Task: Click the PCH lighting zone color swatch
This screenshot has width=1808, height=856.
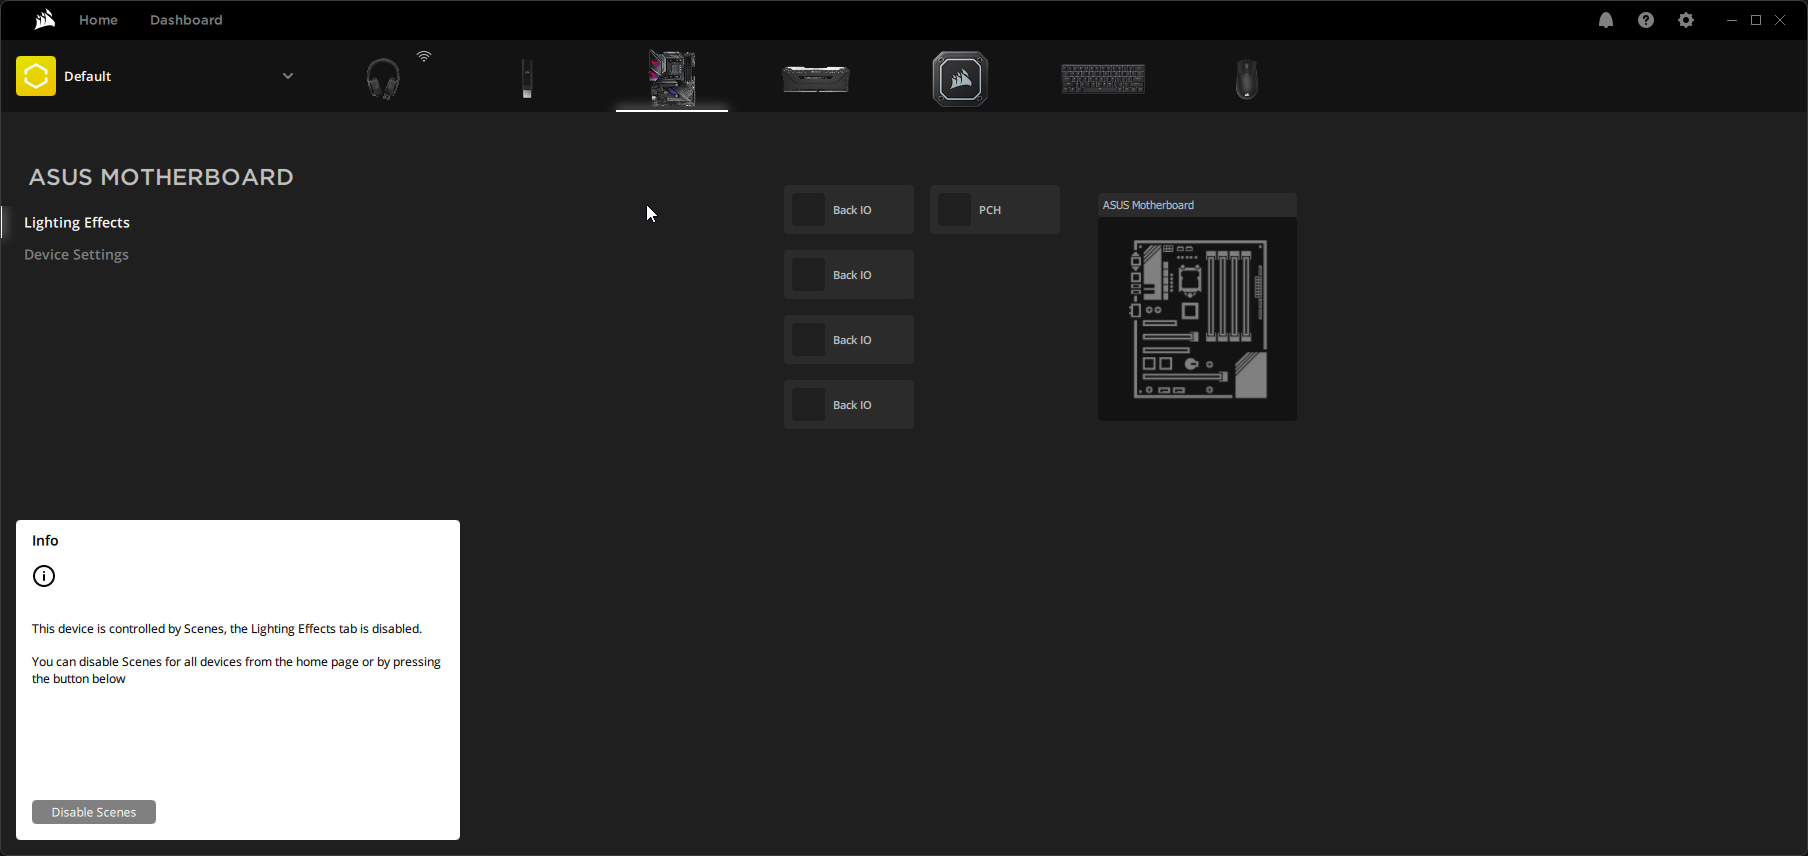Action: pos(954,210)
